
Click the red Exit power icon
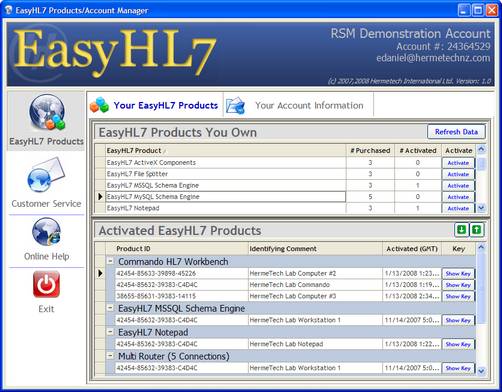(x=46, y=284)
